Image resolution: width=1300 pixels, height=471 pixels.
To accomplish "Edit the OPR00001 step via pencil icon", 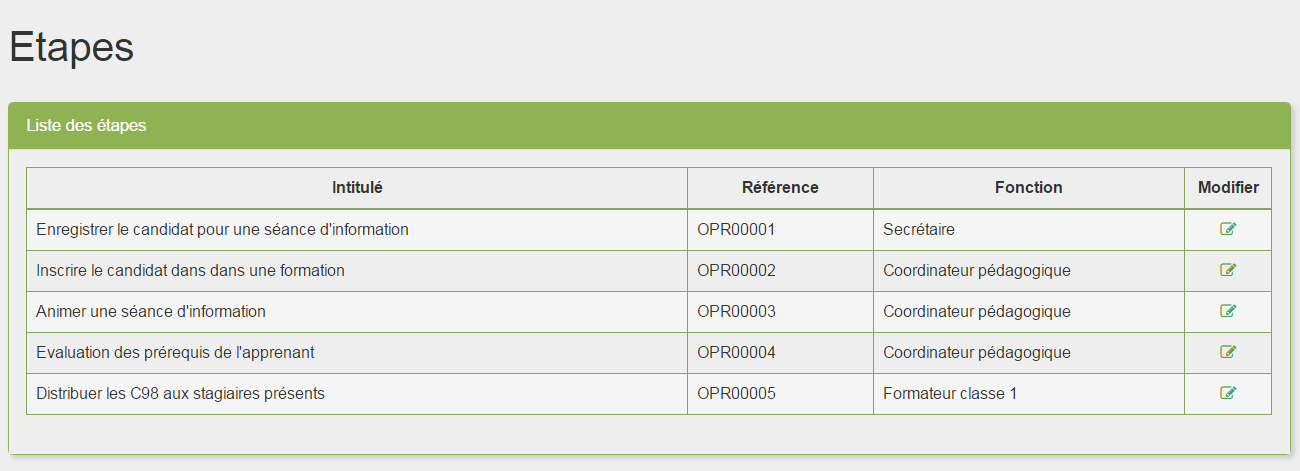I will point(1228,229).
